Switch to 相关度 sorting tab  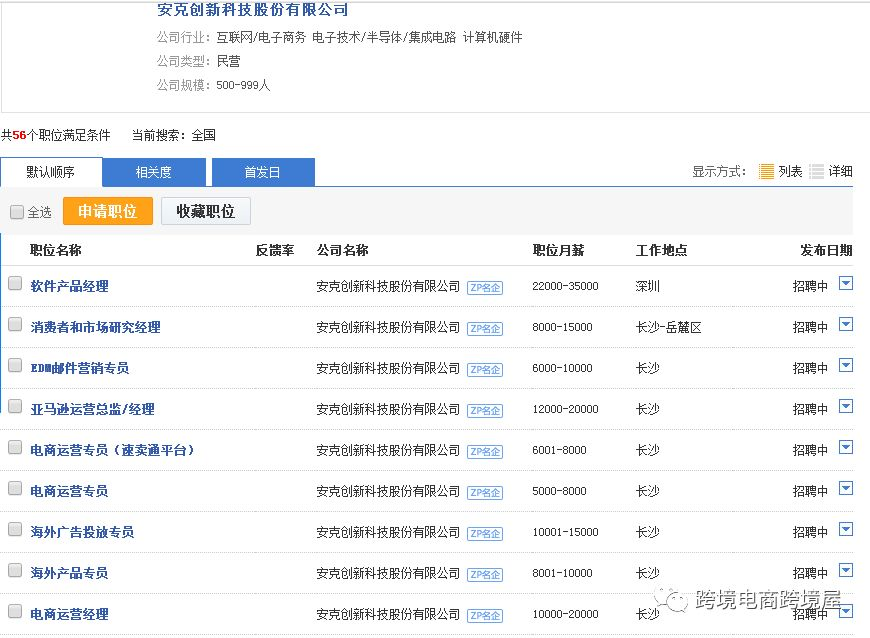click(x=154, y=172)
